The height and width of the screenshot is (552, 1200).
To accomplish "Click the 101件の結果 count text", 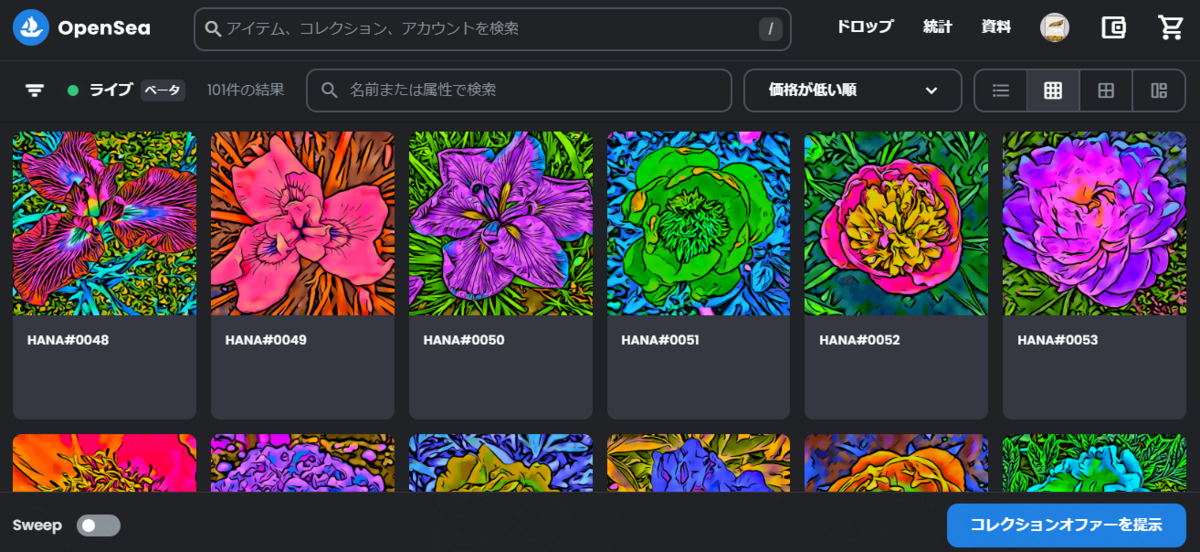I will (x=246, y=90).
